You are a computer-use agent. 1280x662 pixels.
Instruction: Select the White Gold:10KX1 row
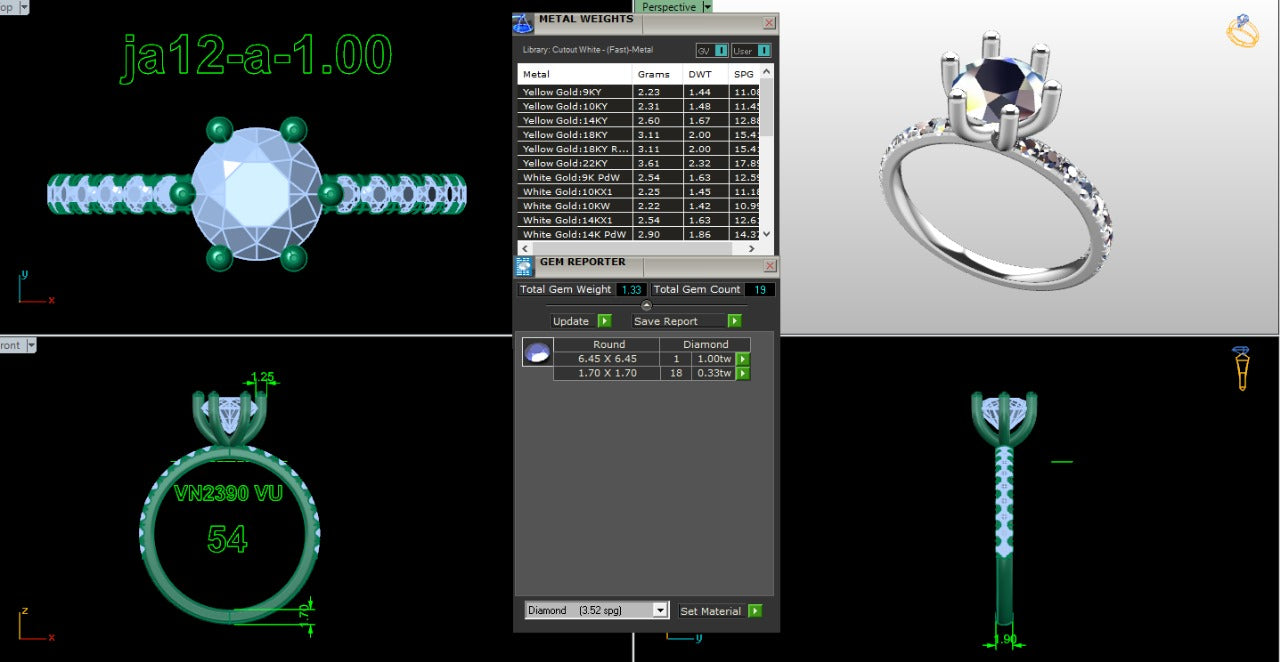pyautogui.click(x=639, y=192)
